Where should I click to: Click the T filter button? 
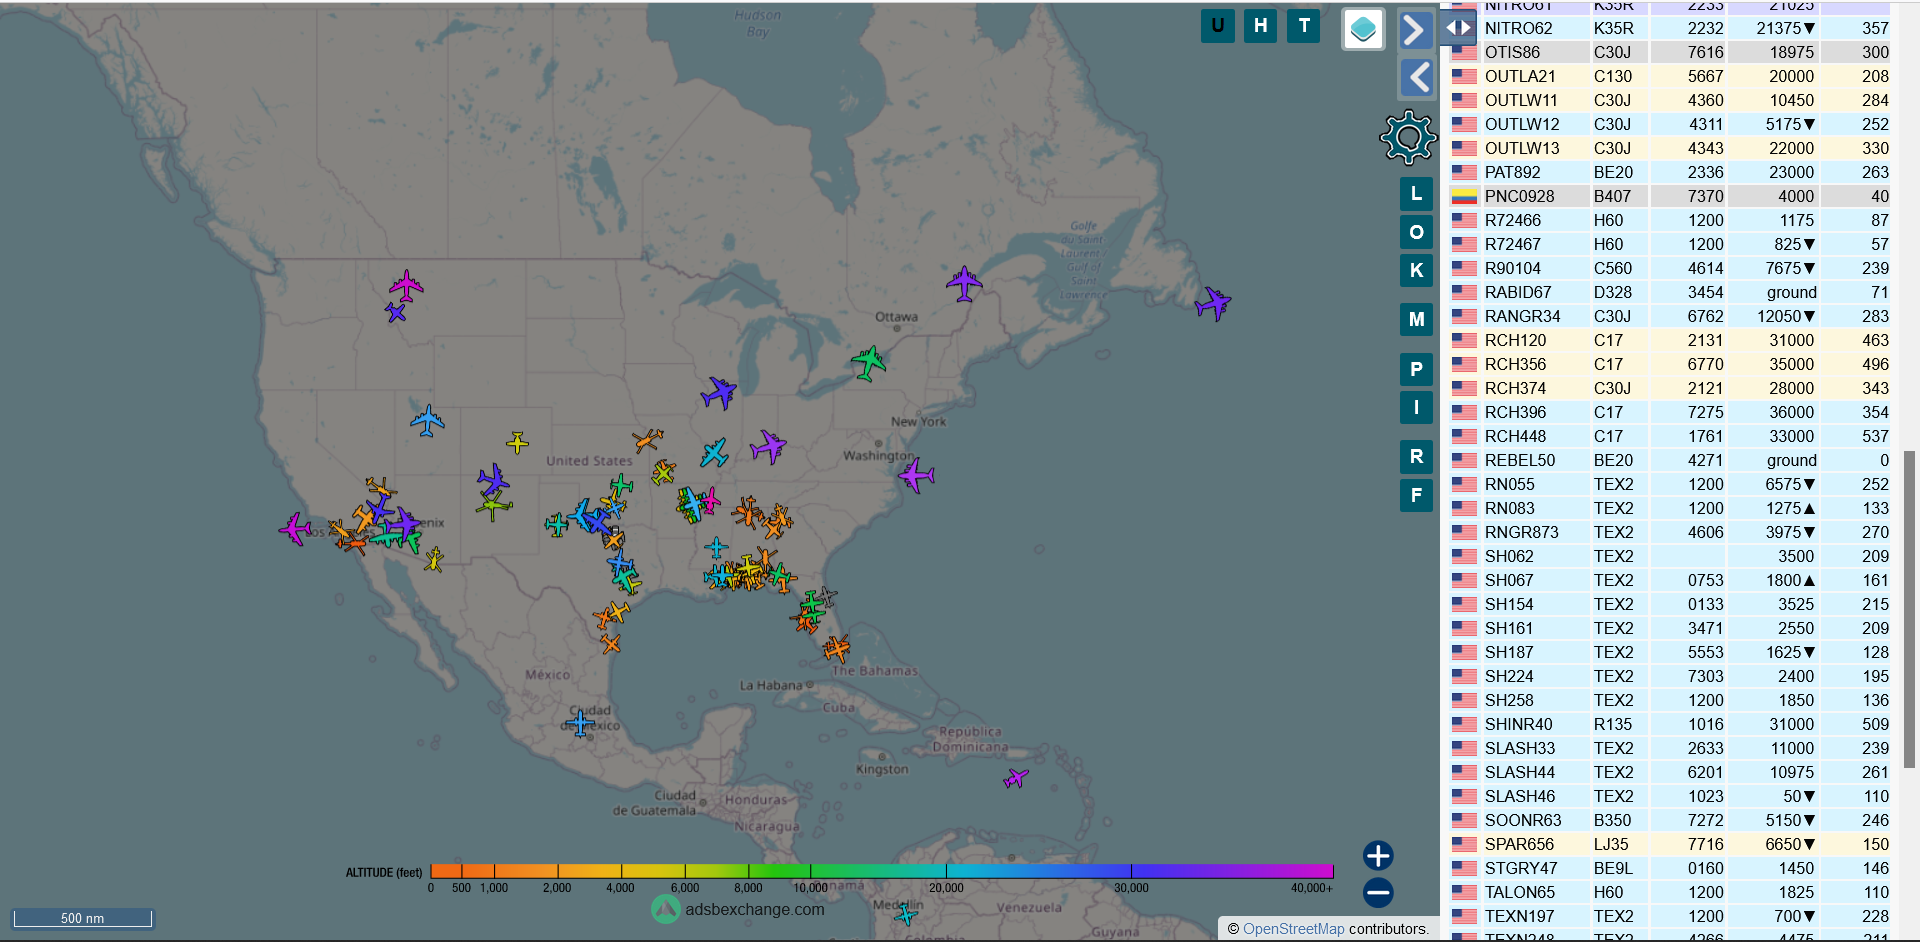(x=1303, y=26)
